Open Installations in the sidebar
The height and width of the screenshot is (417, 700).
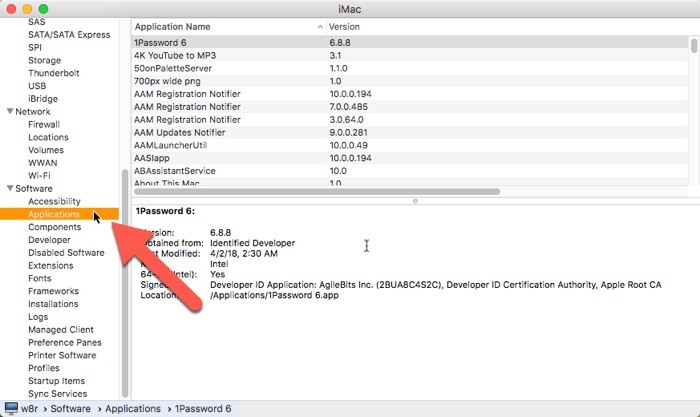[53, 304]
